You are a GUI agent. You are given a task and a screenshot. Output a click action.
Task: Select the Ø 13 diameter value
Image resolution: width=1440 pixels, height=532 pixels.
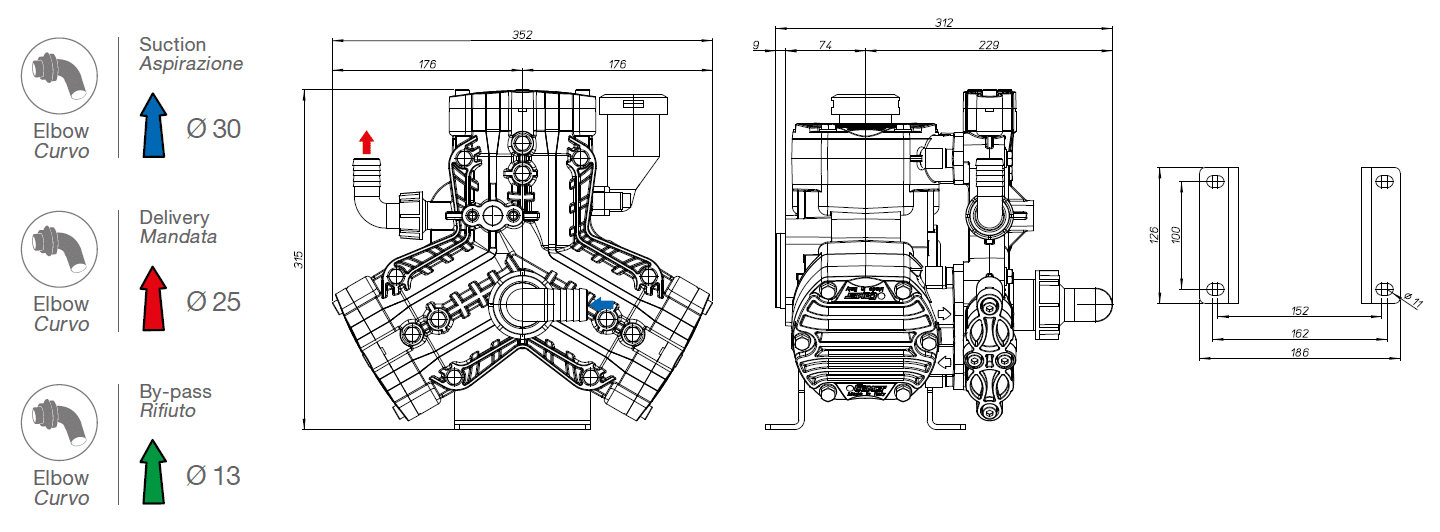[x=213, y=476]
